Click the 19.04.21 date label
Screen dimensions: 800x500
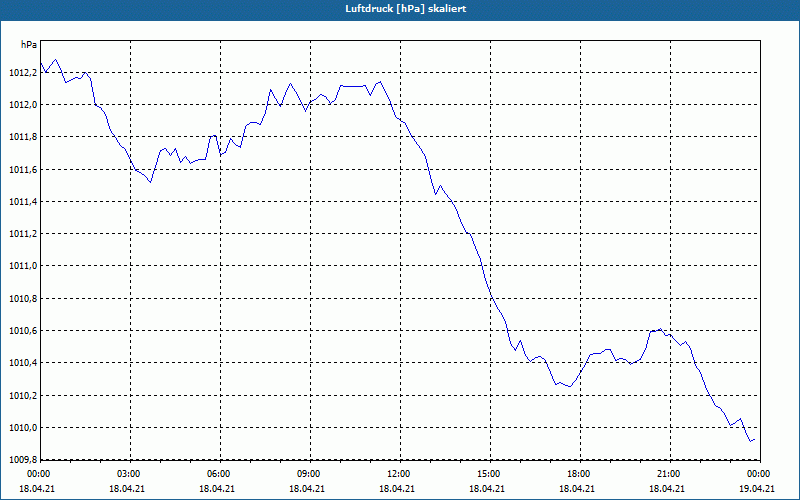pyautogui.click(x=756, y=489)
